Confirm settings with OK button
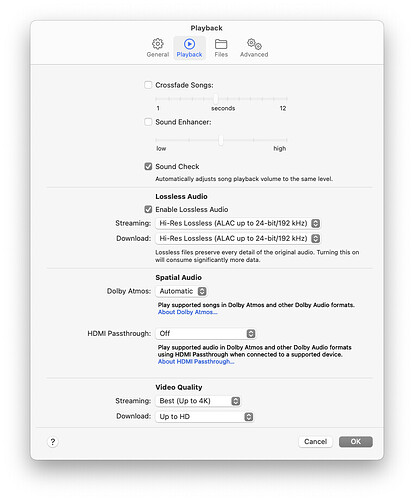This screenshot has height=500, width=414. click(x=356, y=442)
